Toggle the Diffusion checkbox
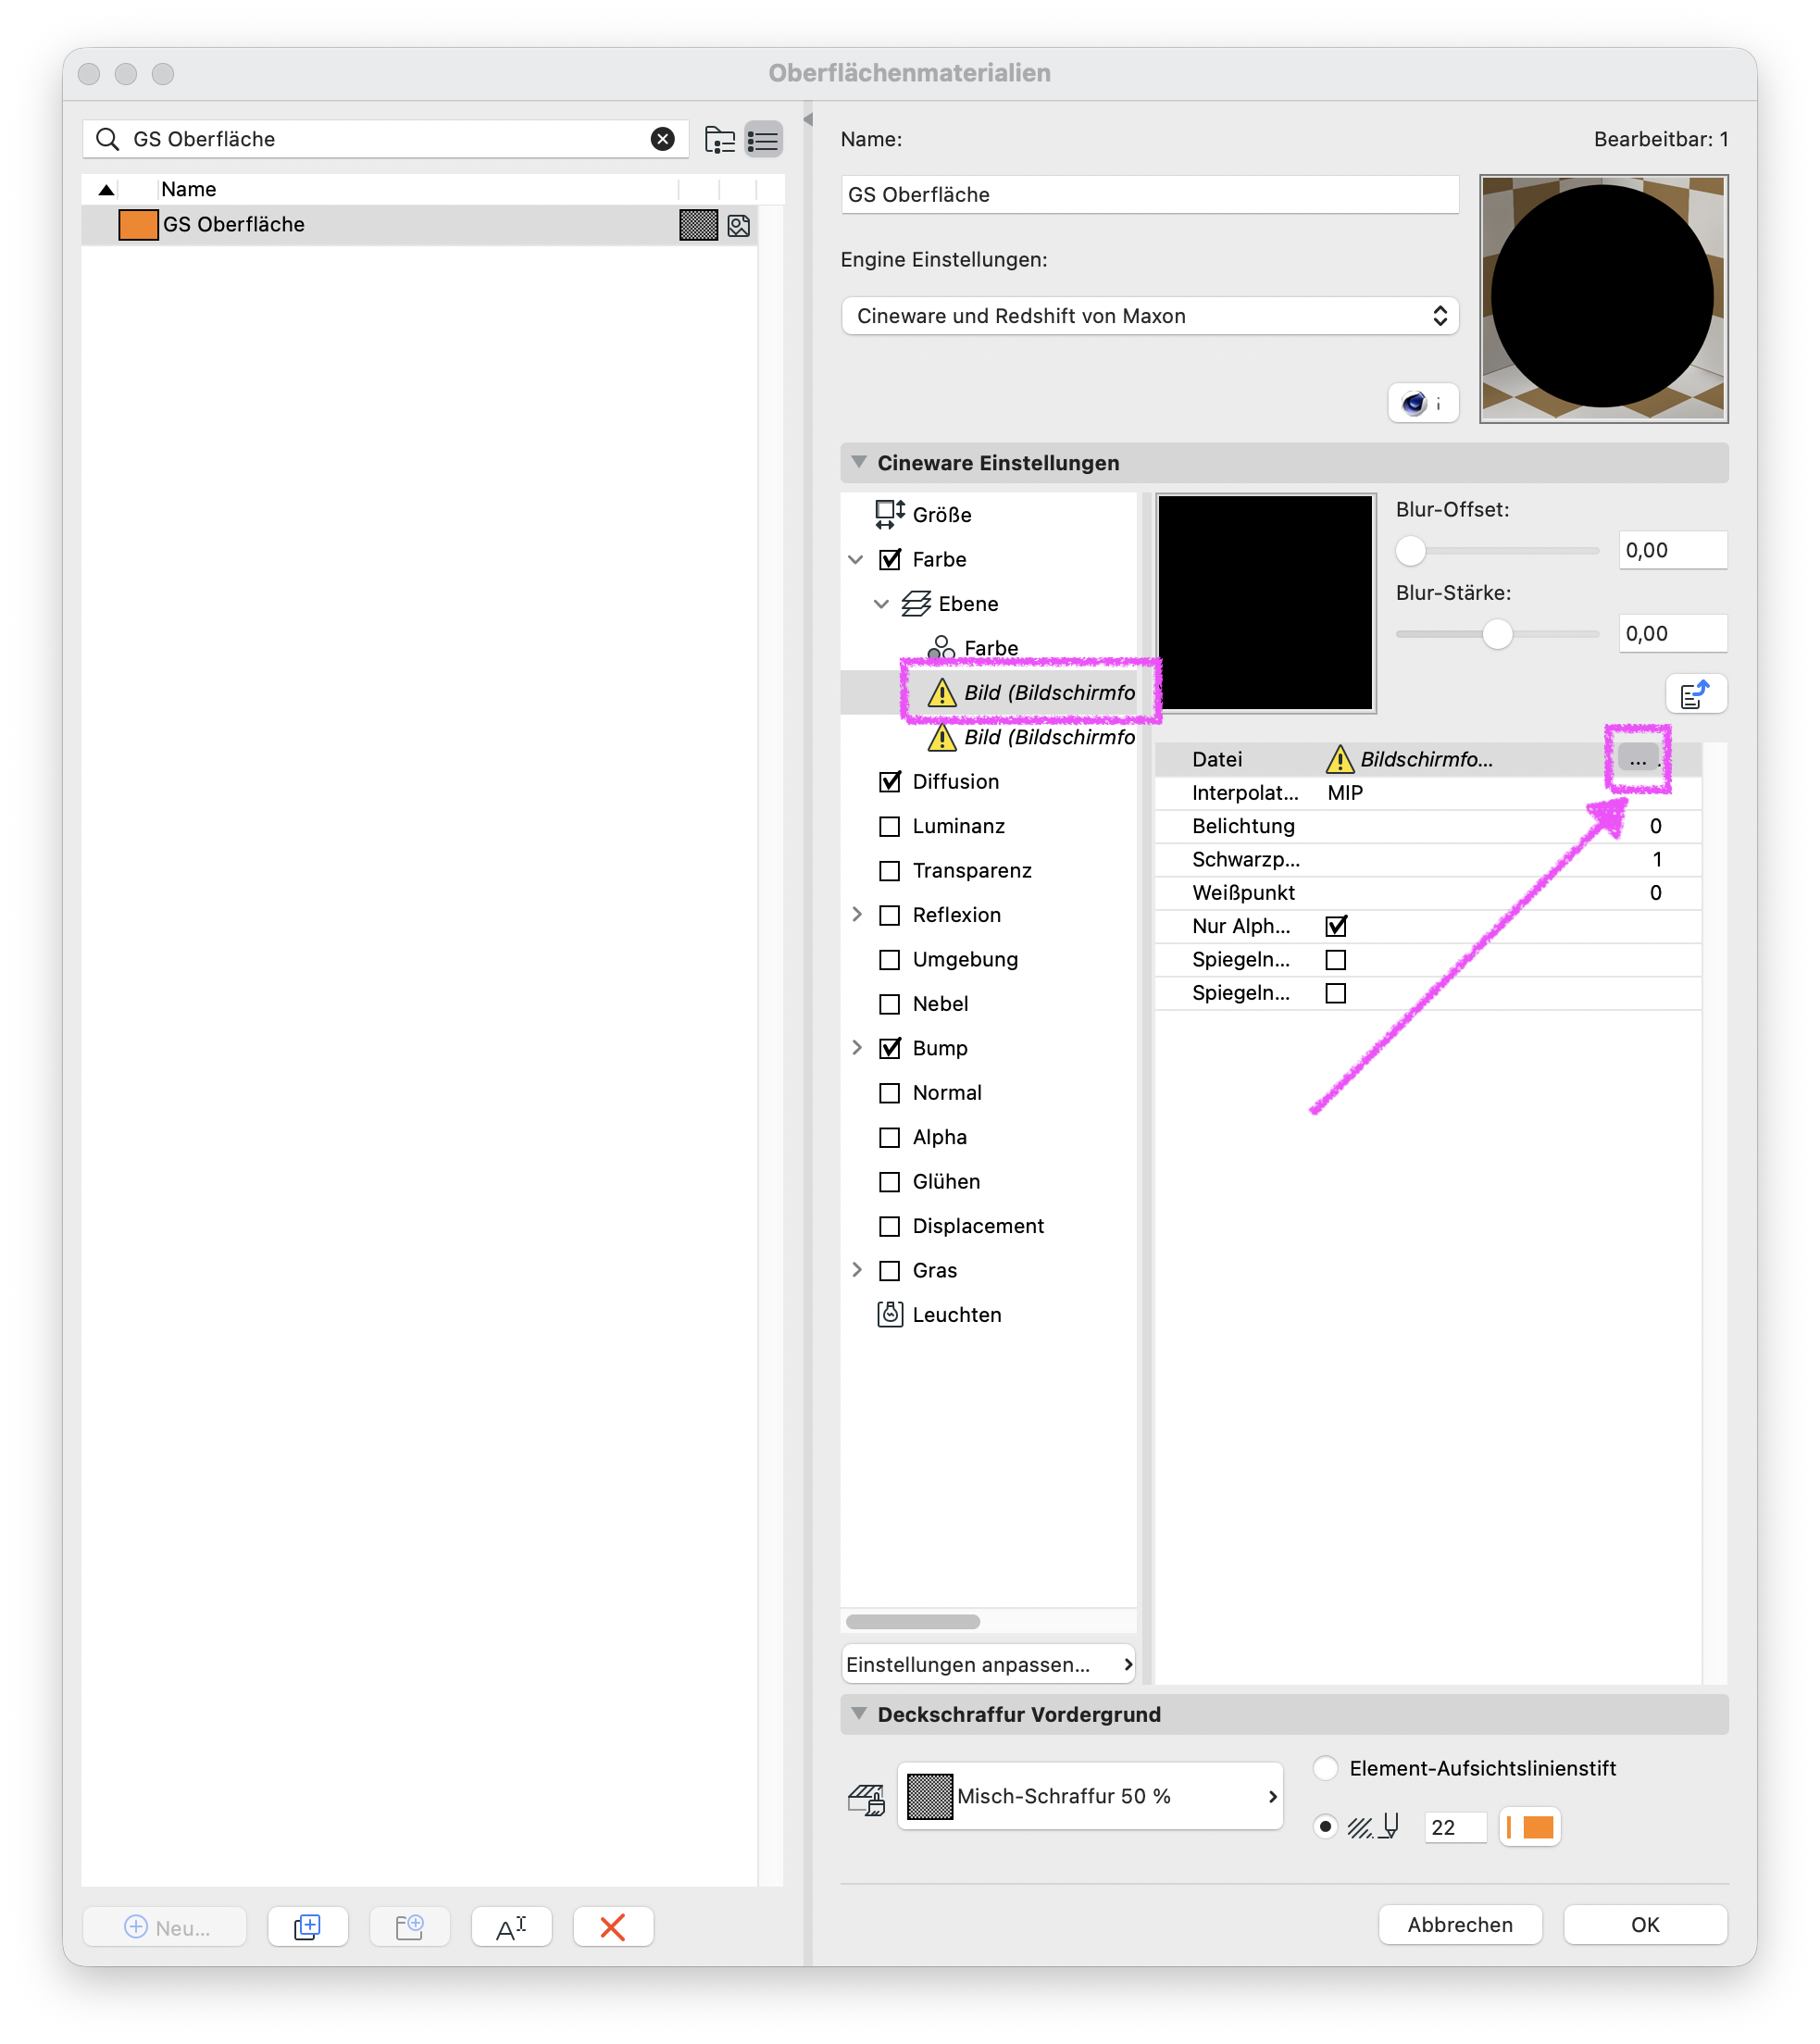This screenshot has height=2044, width=1820. [x=889, y=781]
